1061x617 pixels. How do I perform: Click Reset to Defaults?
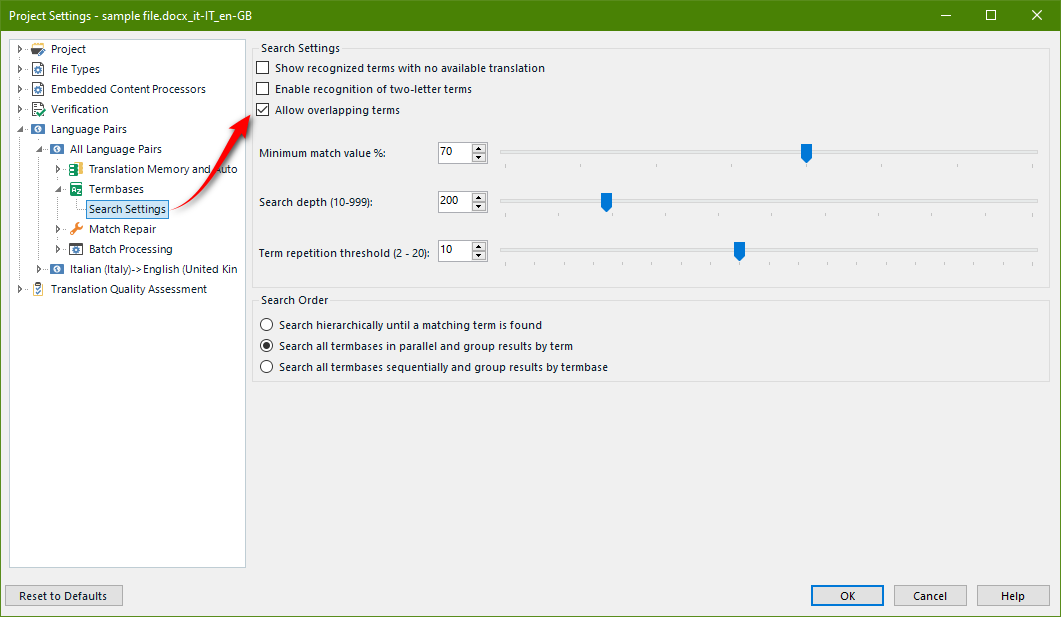pos(64,595)
